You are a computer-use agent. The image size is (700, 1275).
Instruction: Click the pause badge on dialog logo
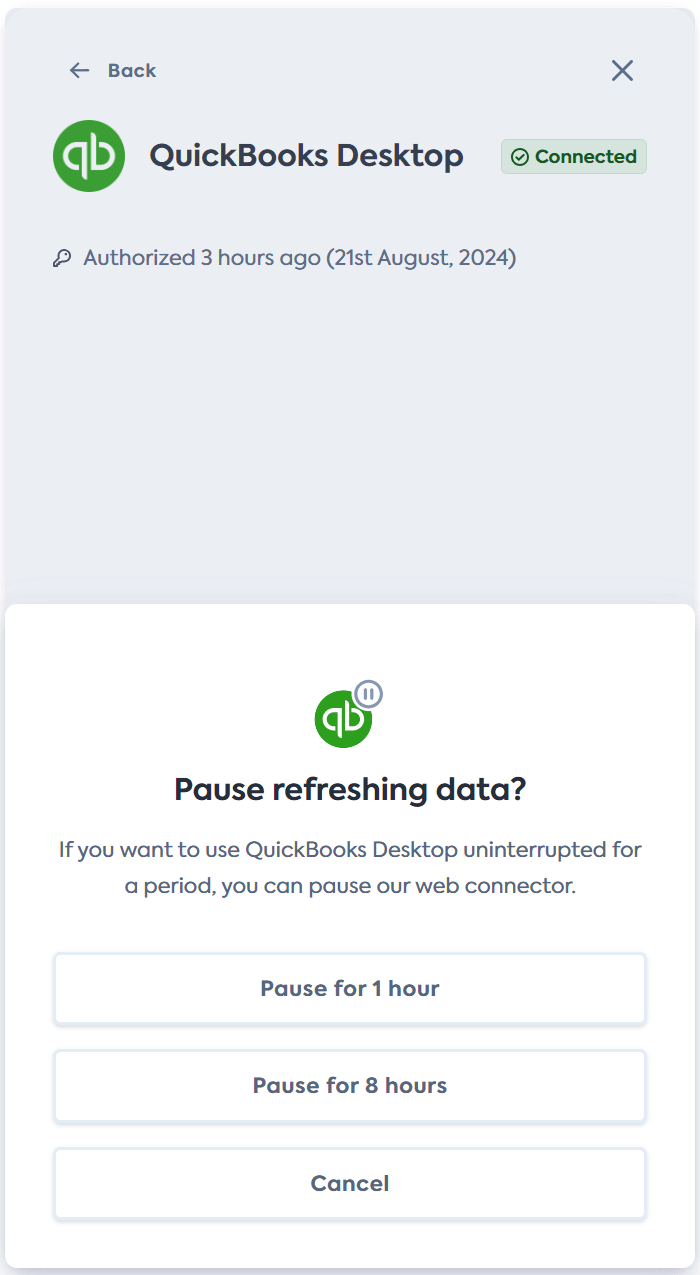point(369,694)
